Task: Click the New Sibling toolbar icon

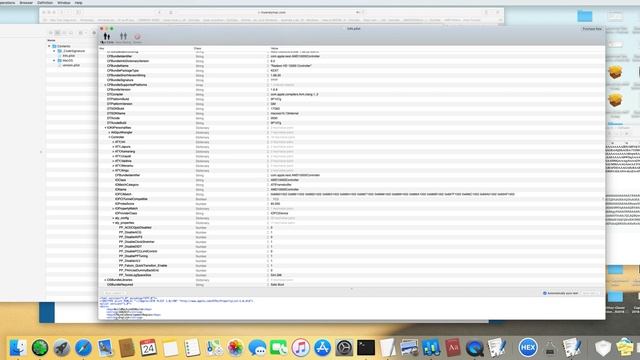Action: click(x=123, y=38)
